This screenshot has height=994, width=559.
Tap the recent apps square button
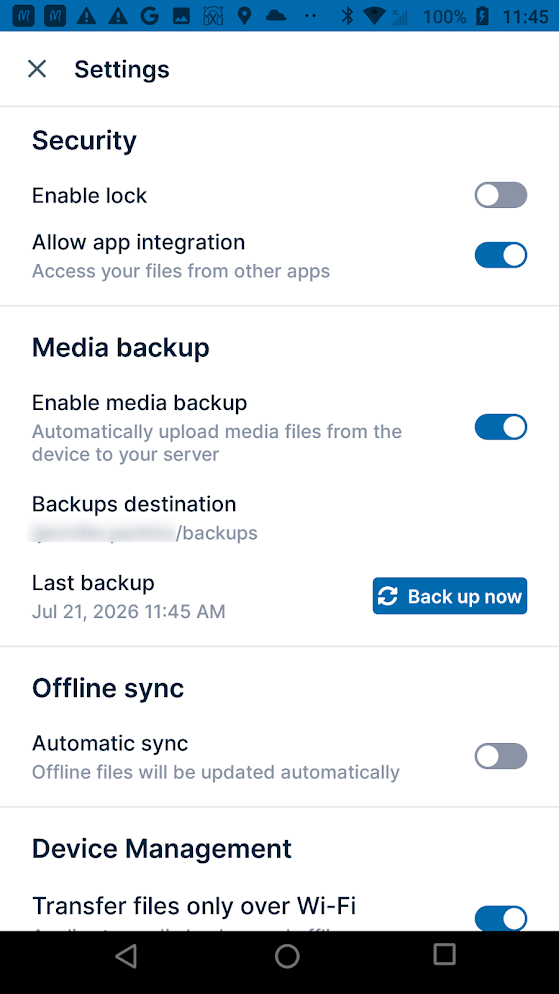[444, 954]
